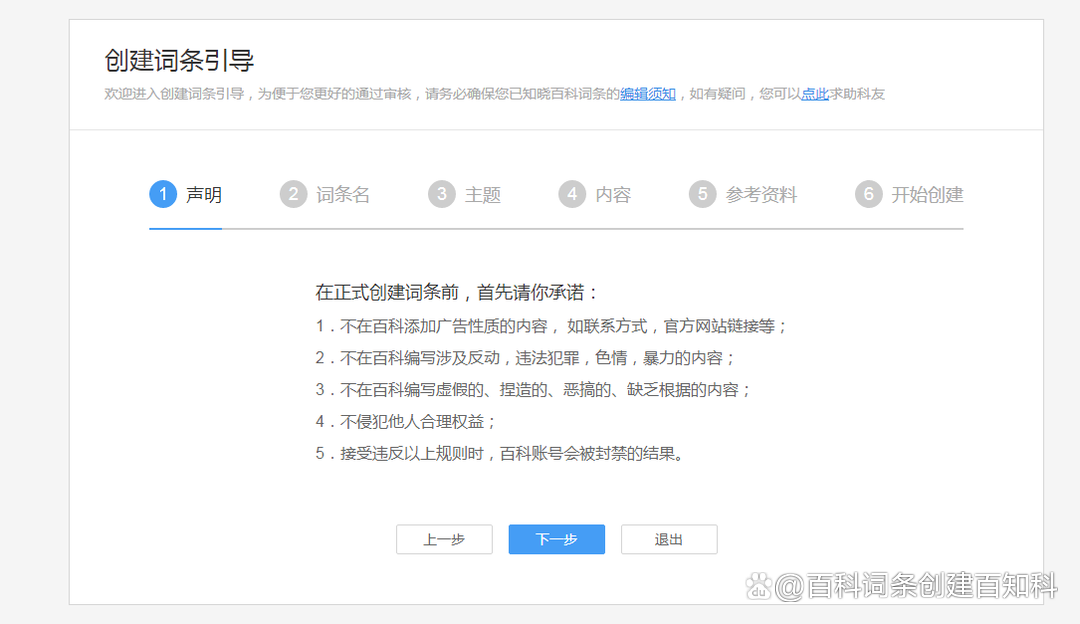1080x624 pixels.
Task: Click the paw logo in the watermark
Action: [760, 585]
